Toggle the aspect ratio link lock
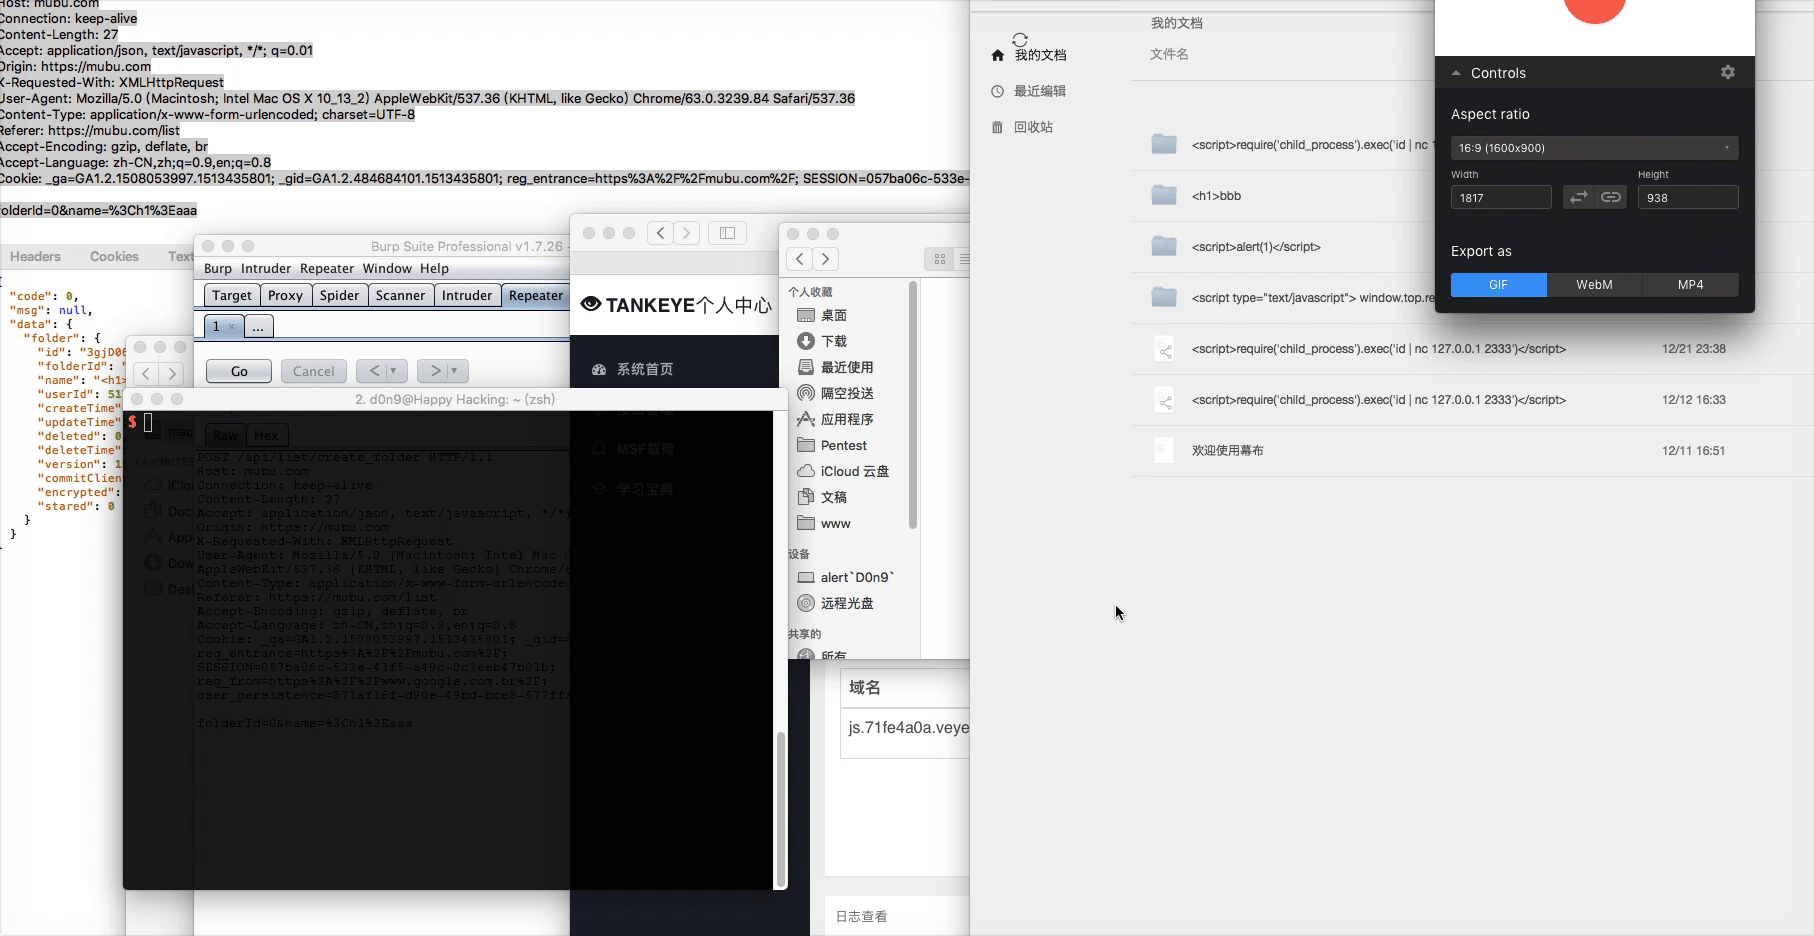 coord(1610,197)
